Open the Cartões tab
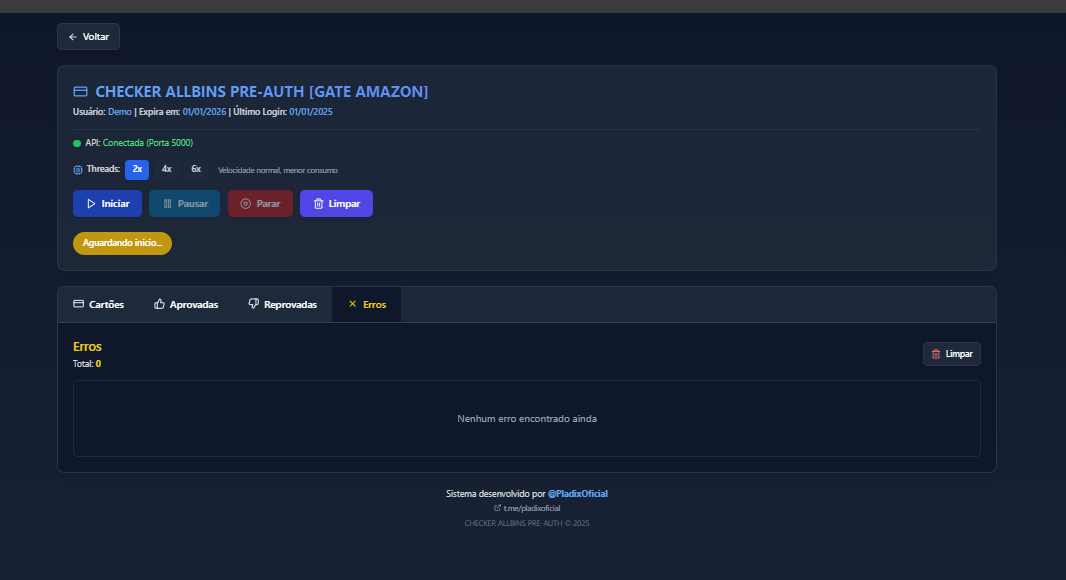The width and height of the screenshot is (1066, 580). coord(99,305)
